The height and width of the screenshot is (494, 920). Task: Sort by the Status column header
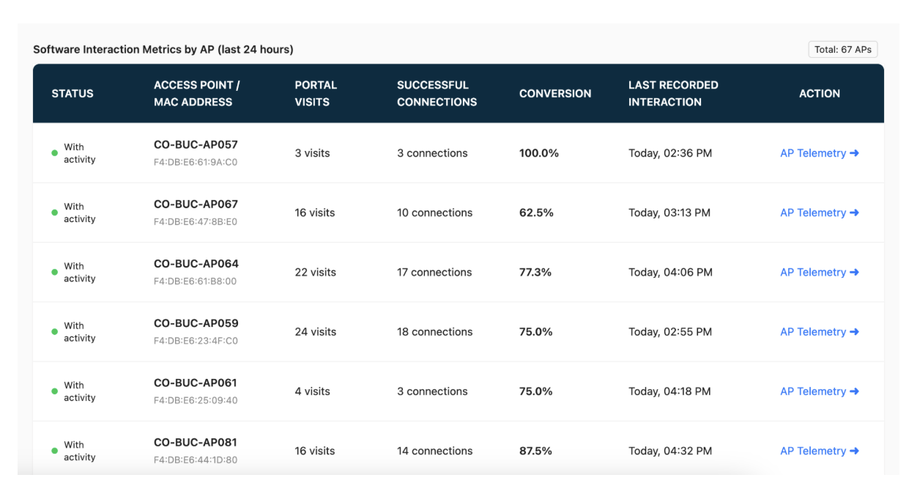[72, 94]
